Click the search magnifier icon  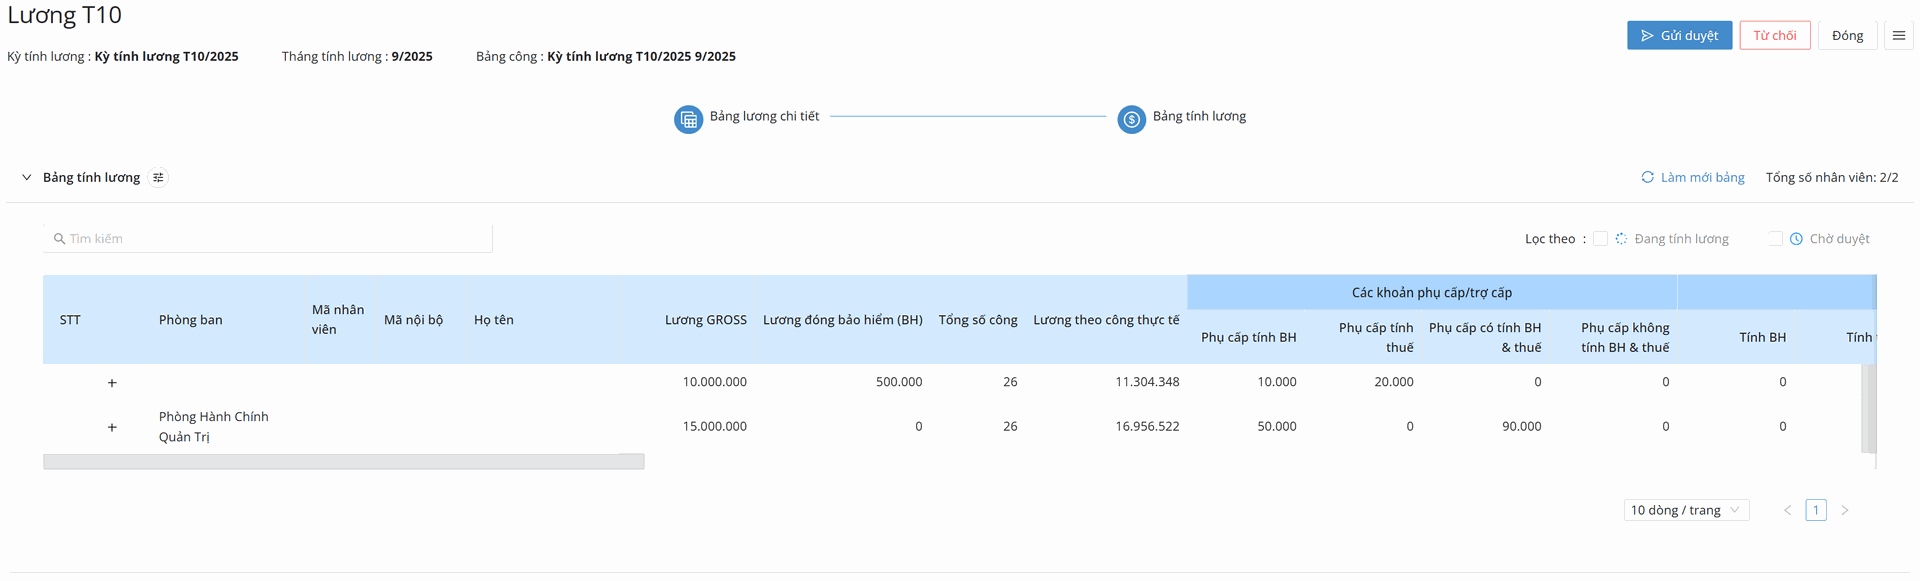tap(59, 239)
